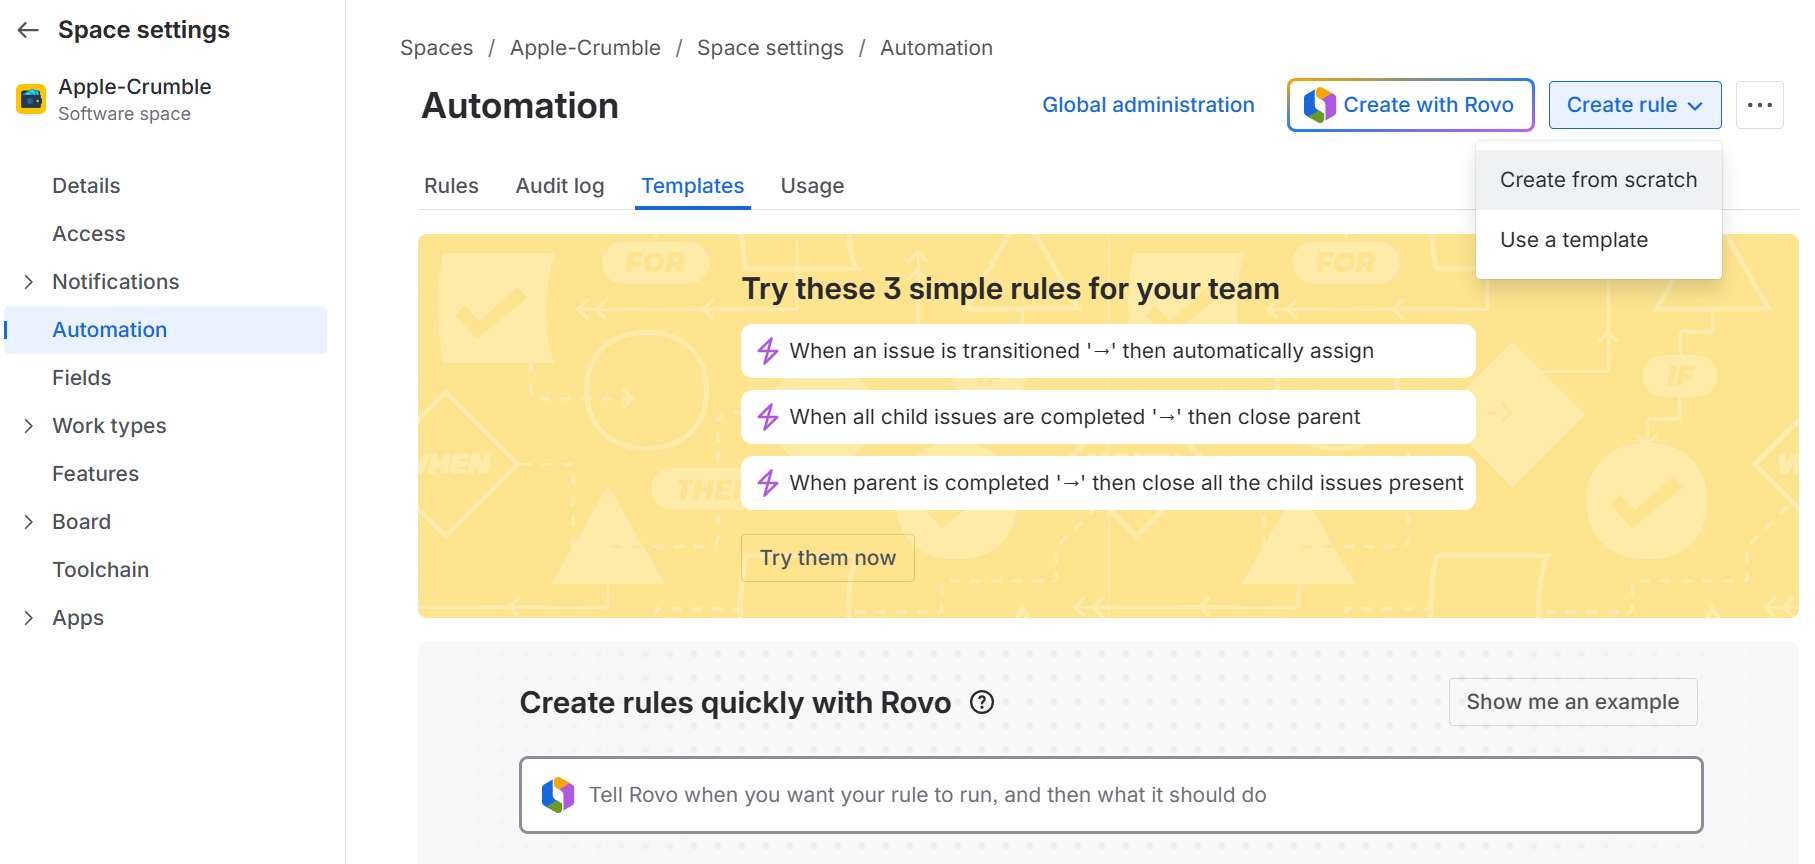Viewport: 1815px width, 864px height.
Task: Open the three-dot more actions menu
Action: [x=1759, y=105]
